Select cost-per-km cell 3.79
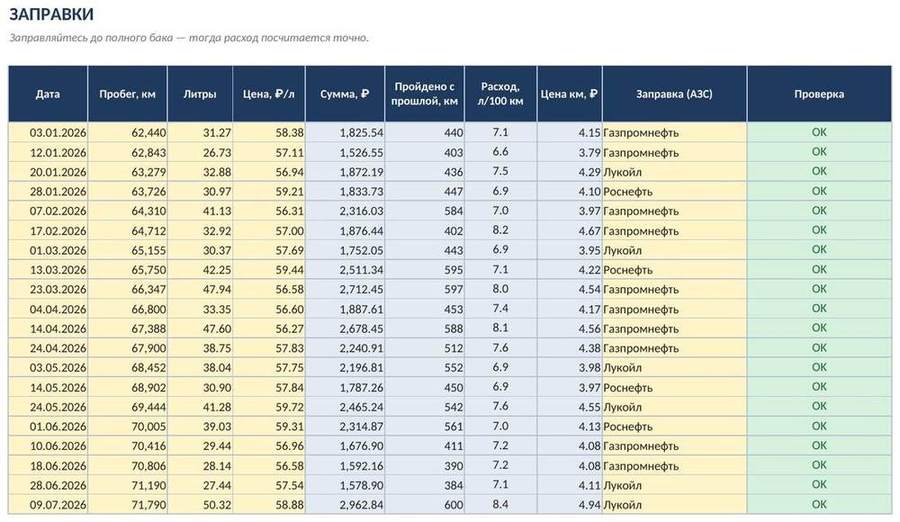Image resolution: width=900 pixels, height=522 pixels. coord(569,152)
